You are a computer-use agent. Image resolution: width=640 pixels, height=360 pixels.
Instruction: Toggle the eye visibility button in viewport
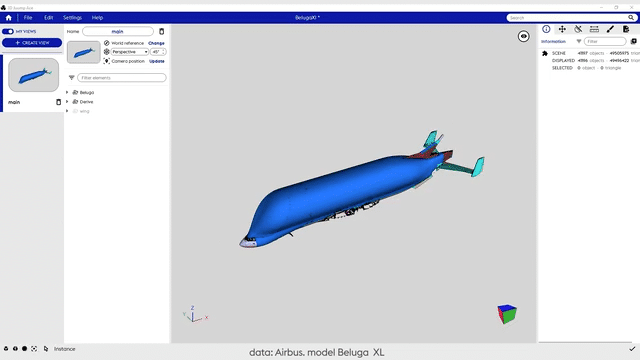(x=524, y=36)
